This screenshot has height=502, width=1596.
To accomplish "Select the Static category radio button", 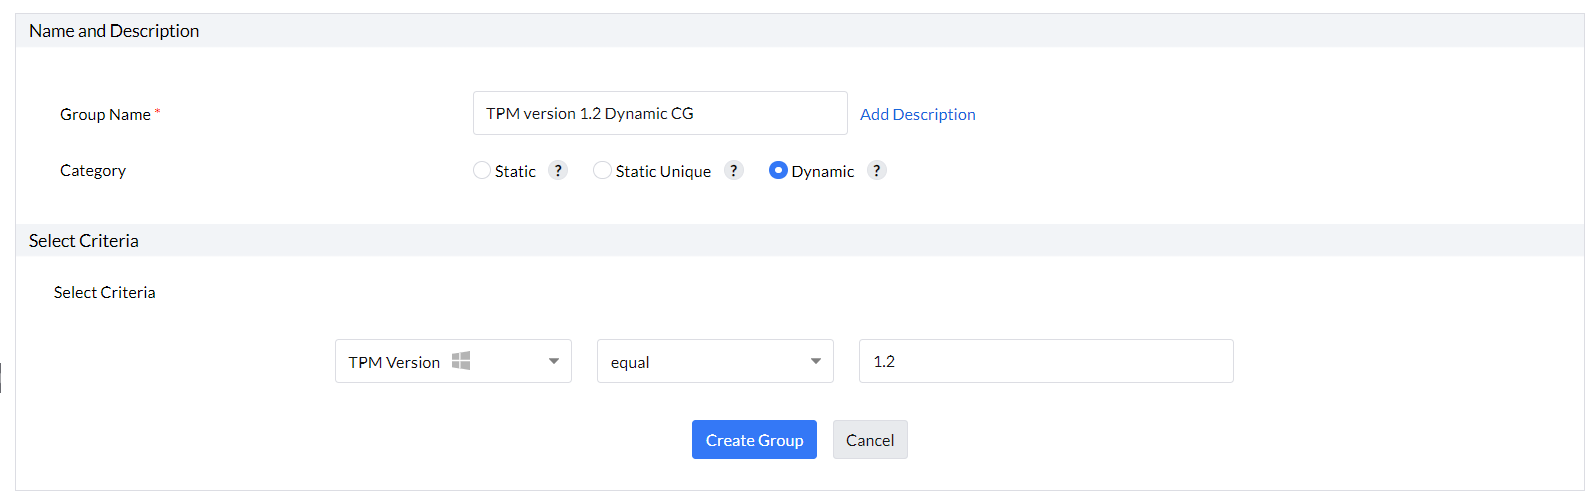I will click(x=482, y=171).
